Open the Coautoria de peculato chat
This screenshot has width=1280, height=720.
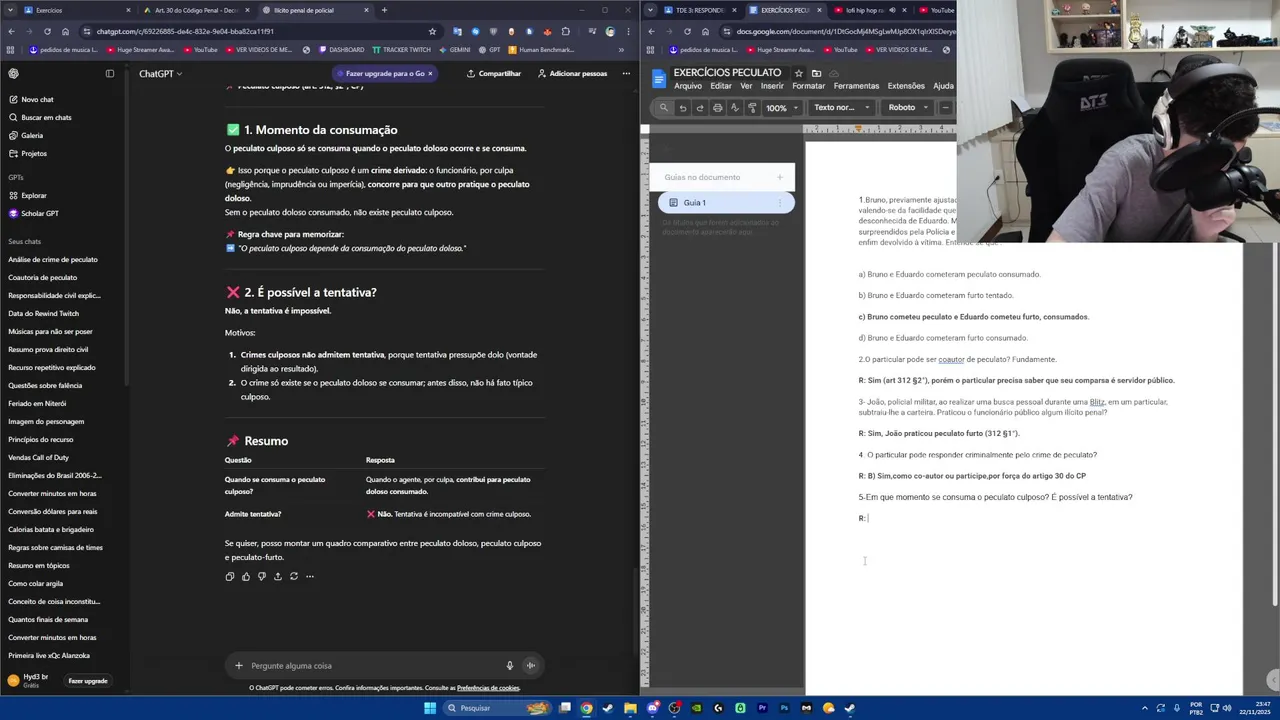click(64, 277)
